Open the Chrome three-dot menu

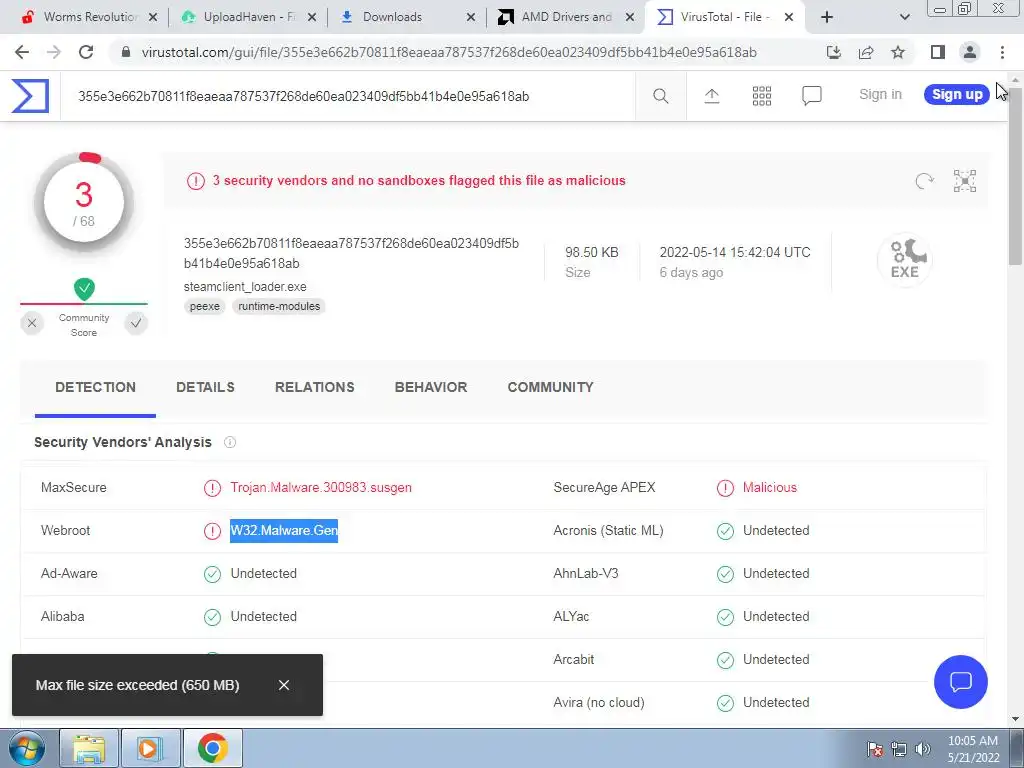click(1002, 52)
